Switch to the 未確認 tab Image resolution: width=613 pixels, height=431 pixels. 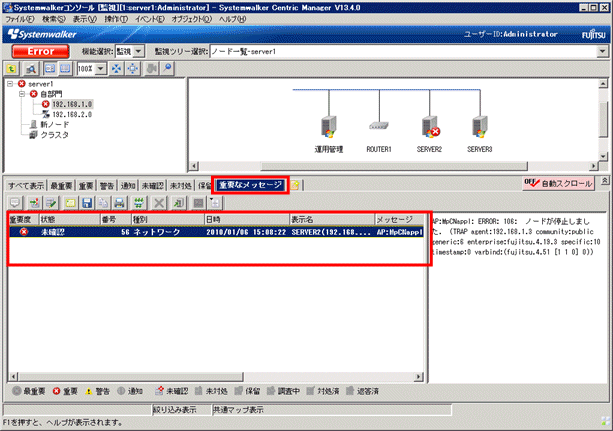152,185
